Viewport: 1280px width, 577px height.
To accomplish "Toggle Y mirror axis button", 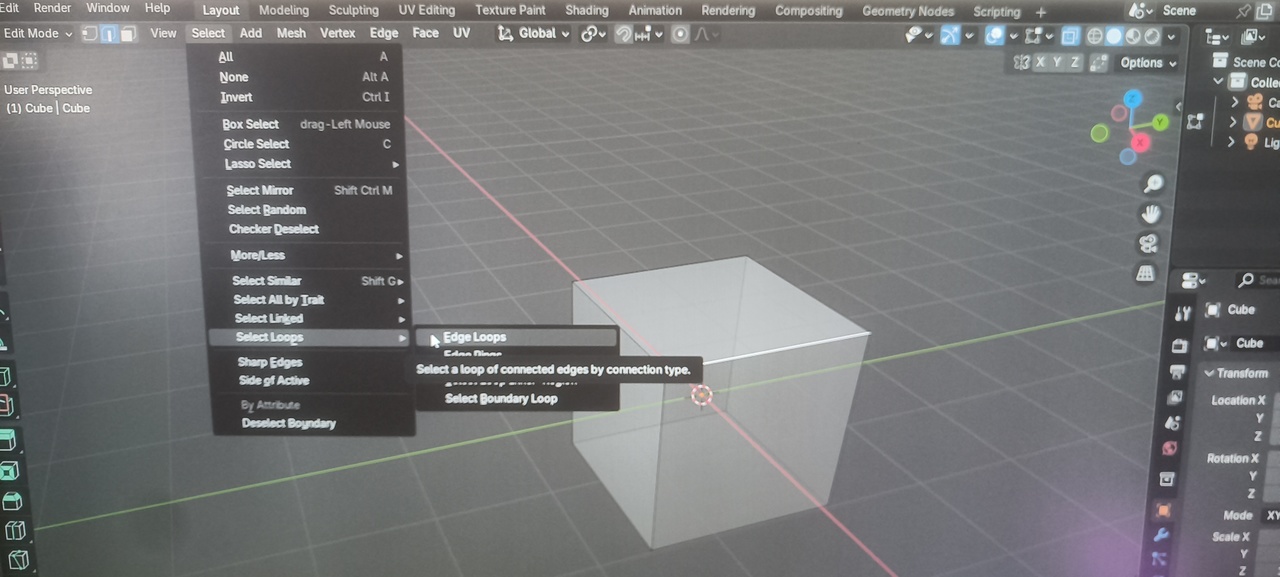I will pyautogui.click(x=1058, y=62).
